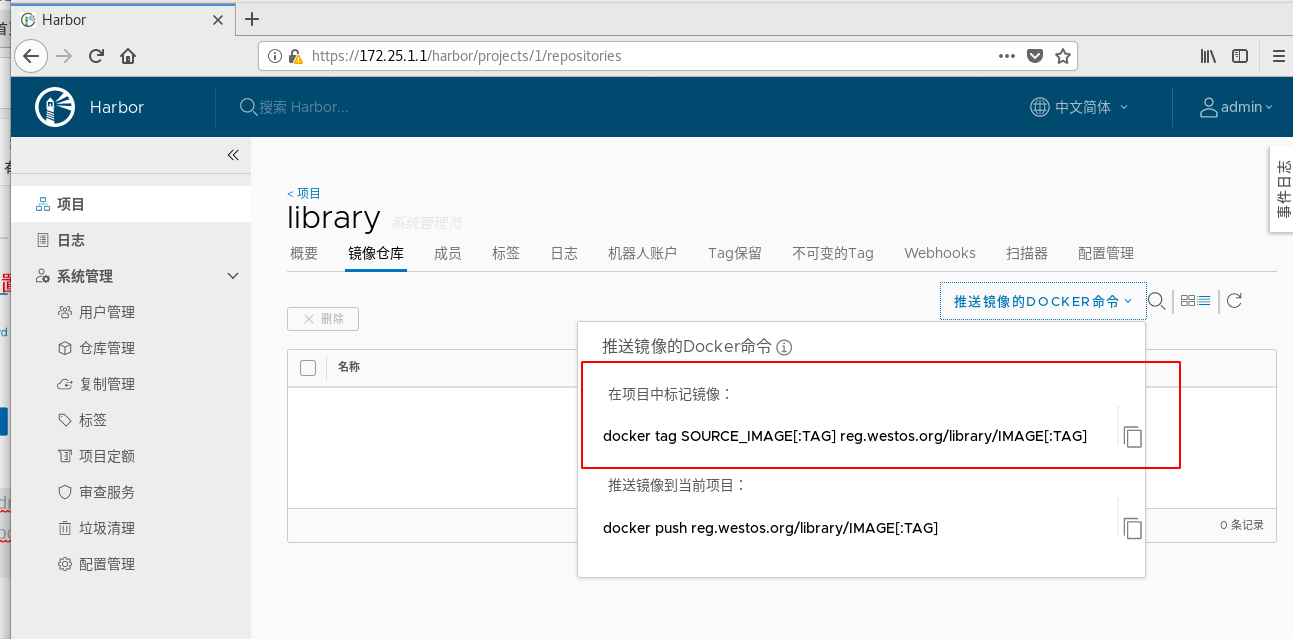Screen dimensions: 1293x639
Task: Select the 镜像仓库 tab
Action: (376, 253)
